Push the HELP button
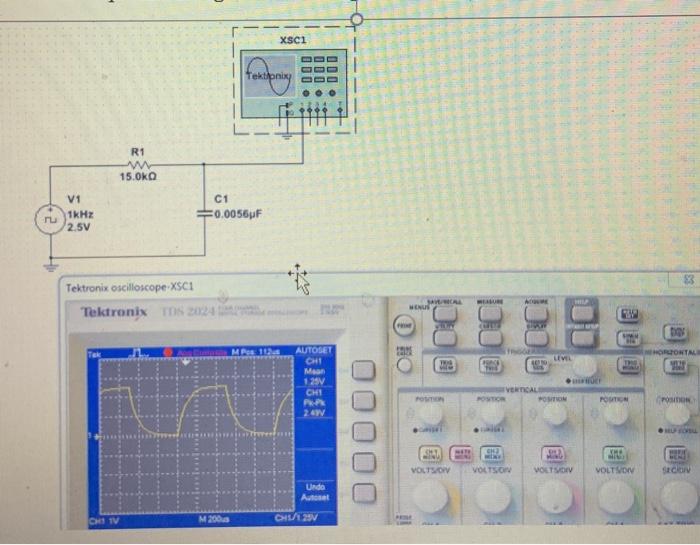 click(x=582, y=313)
